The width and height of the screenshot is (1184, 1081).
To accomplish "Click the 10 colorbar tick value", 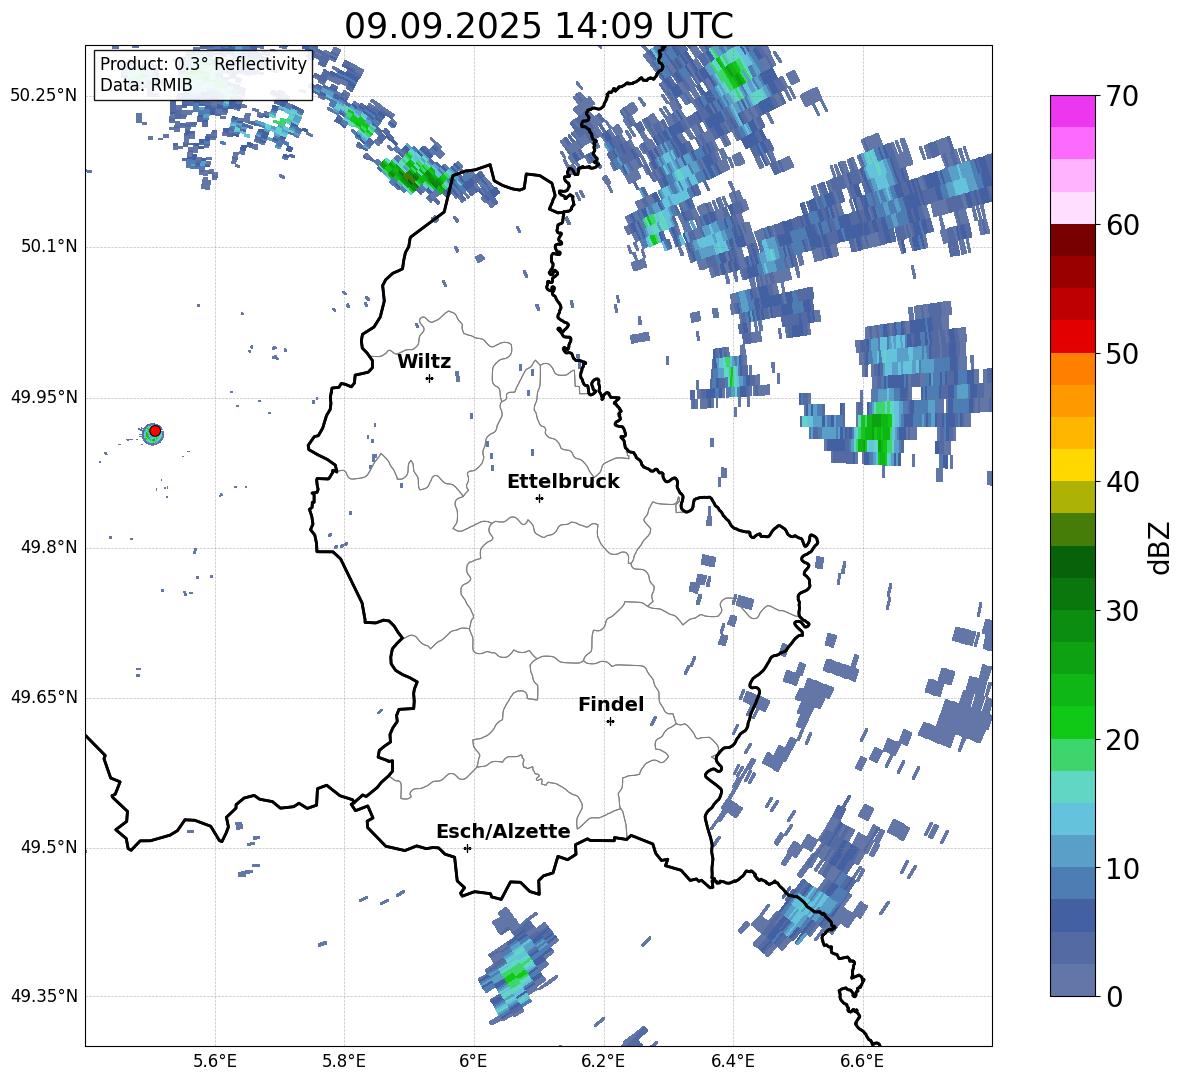I will pos(1122,868).
